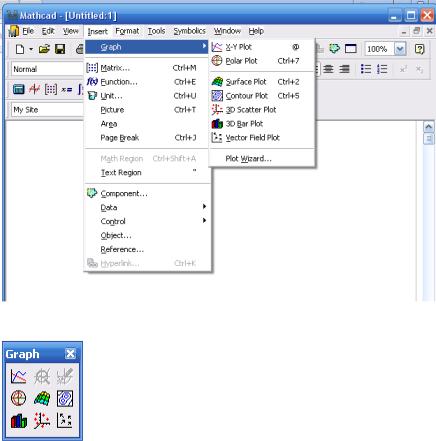The image size is (436, 441).
Task: Expand the Control submenu
Action: click(148, 221)
